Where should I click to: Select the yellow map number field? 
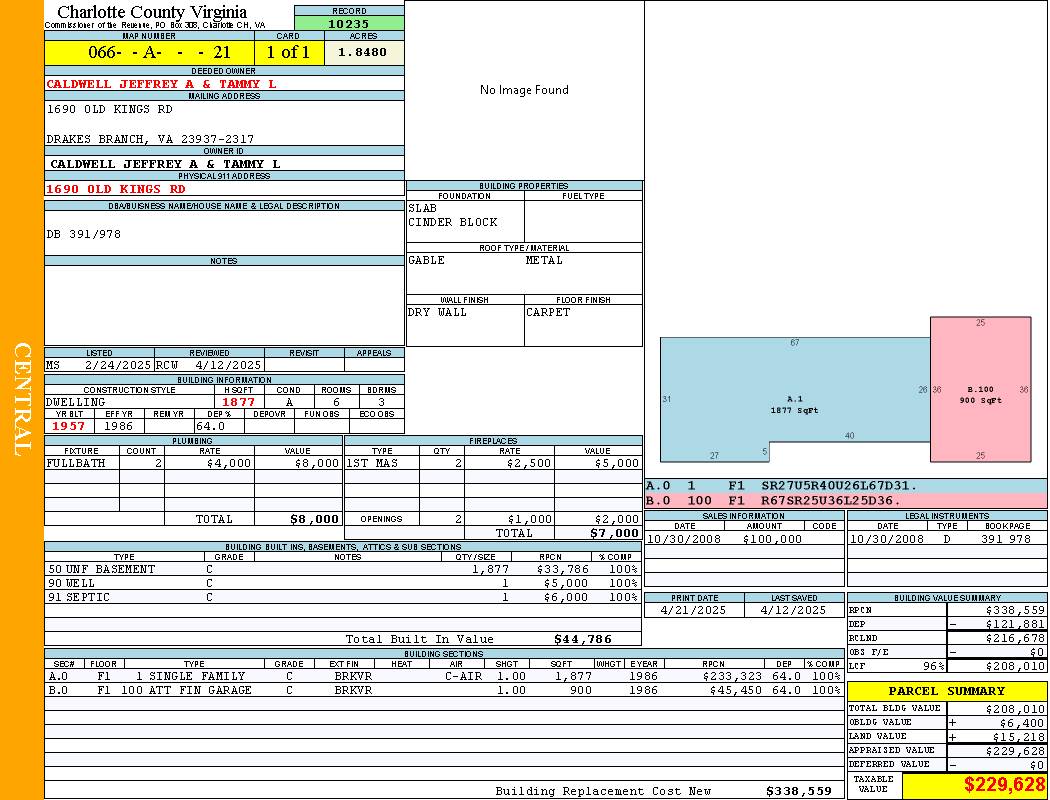pyautogui.click(x=148, y=52)
